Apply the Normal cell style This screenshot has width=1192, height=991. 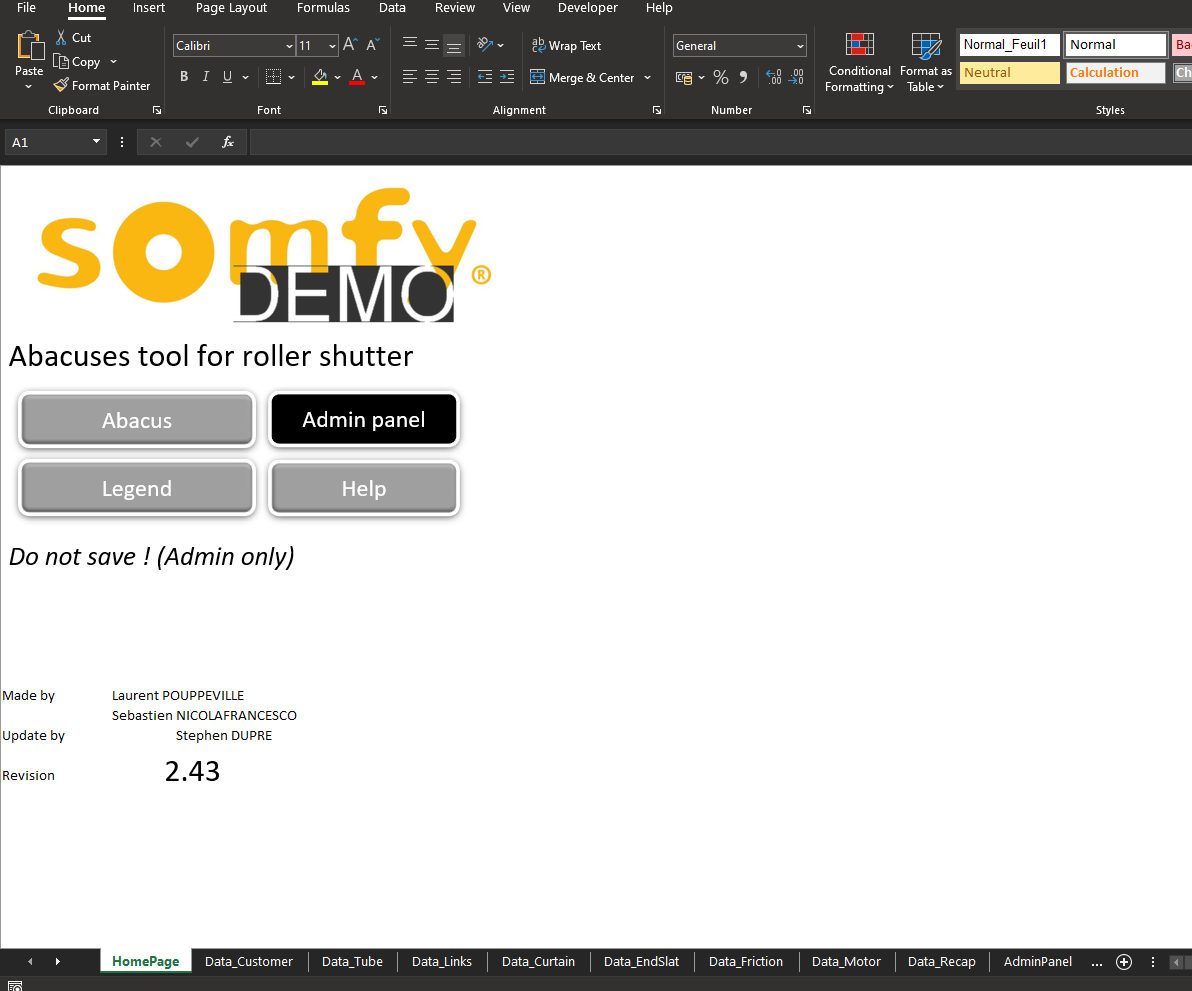[1115, 45]
